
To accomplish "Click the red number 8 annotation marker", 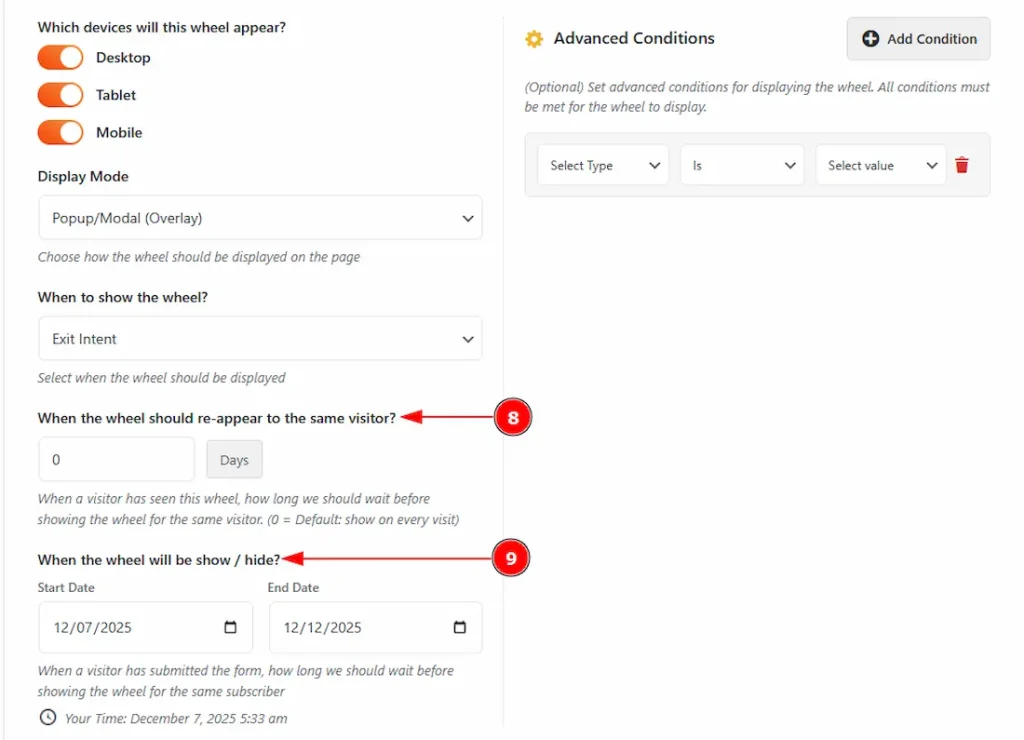I will [x=512, y=418].
